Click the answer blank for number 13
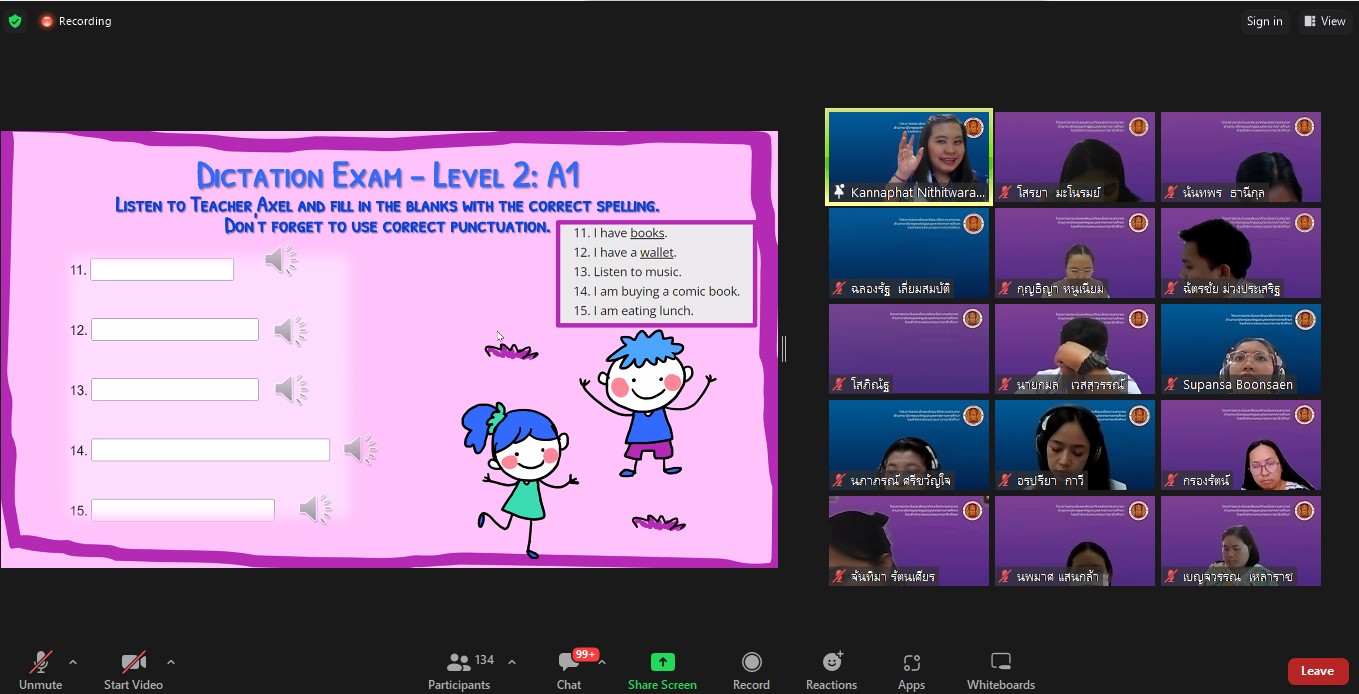 pyautogui.click(x=175, y=390)
